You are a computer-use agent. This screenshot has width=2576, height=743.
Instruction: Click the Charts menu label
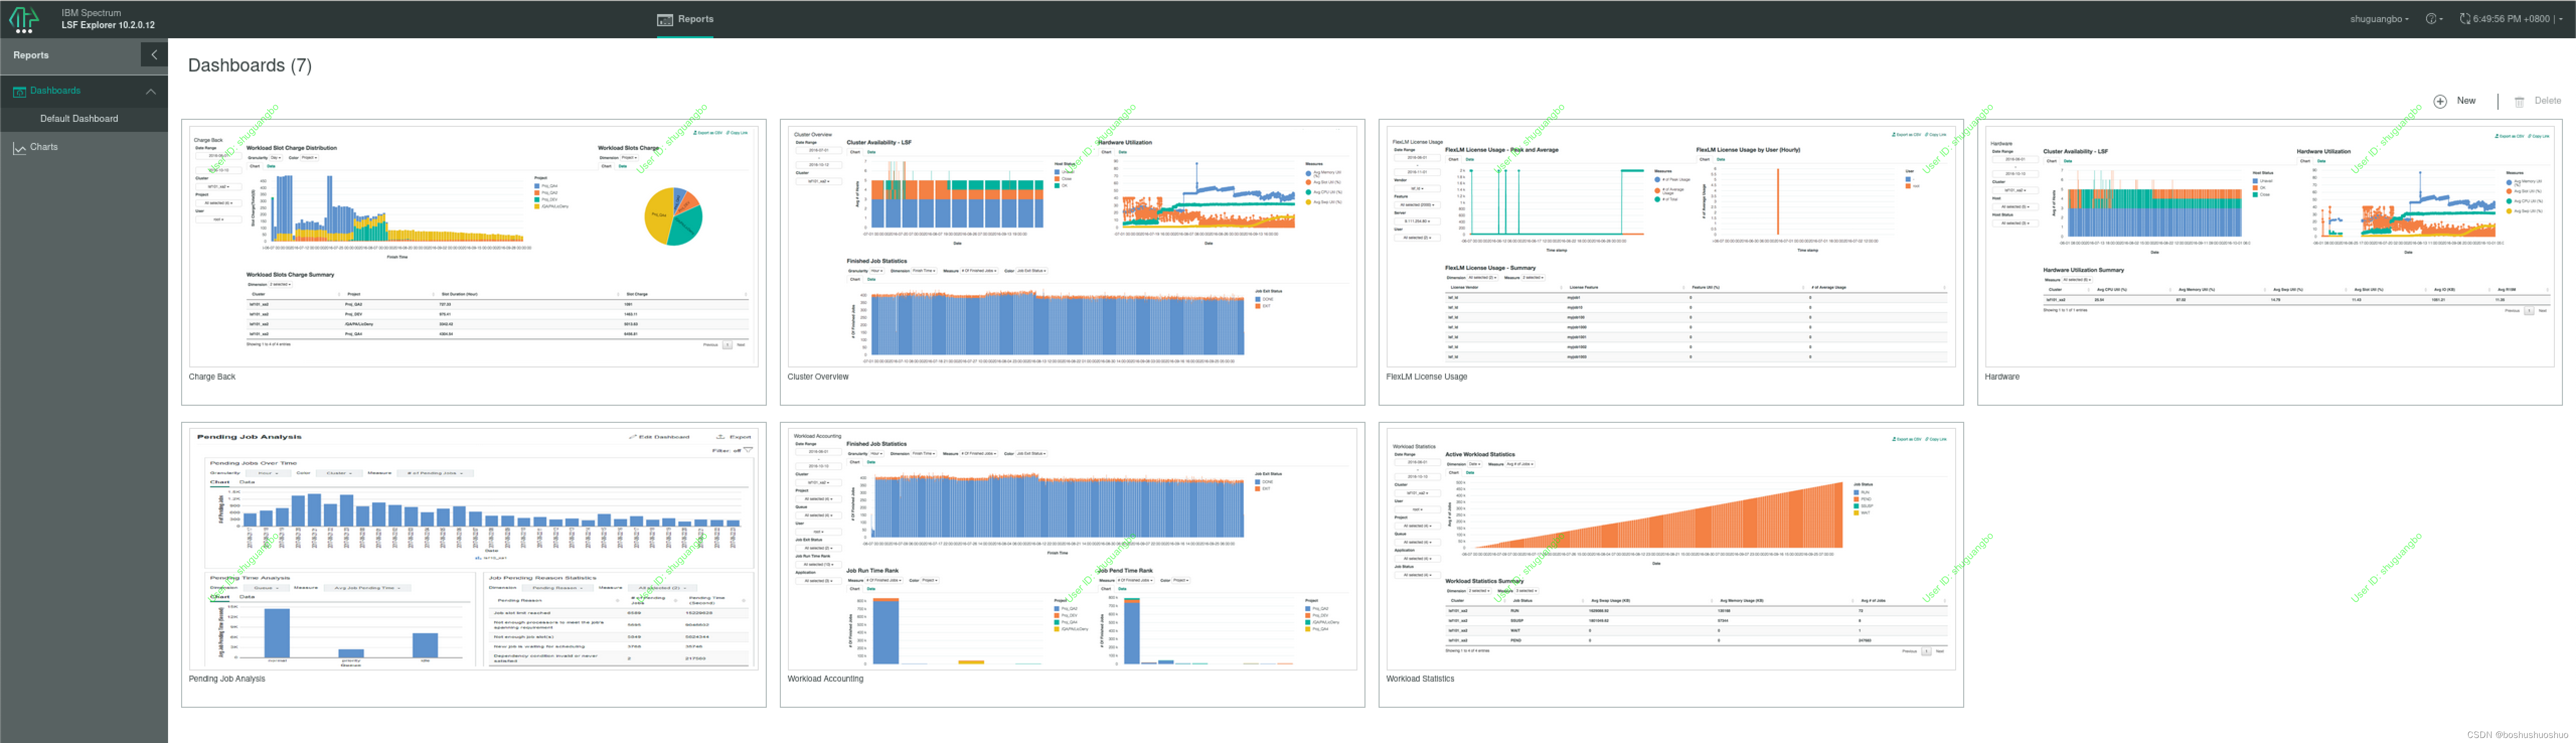point(44,147)
